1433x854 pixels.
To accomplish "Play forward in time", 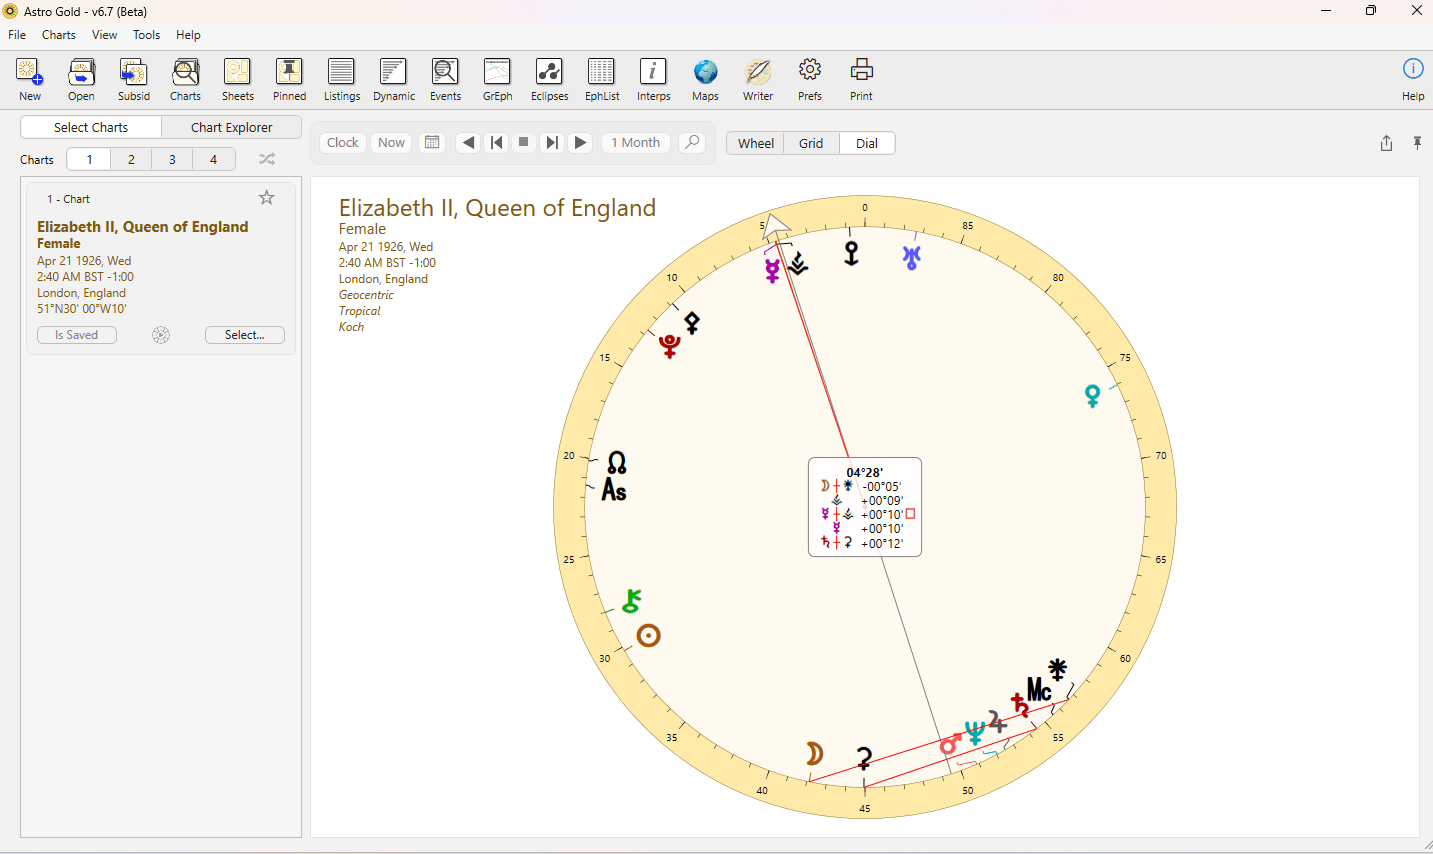I will click(580, 142).
